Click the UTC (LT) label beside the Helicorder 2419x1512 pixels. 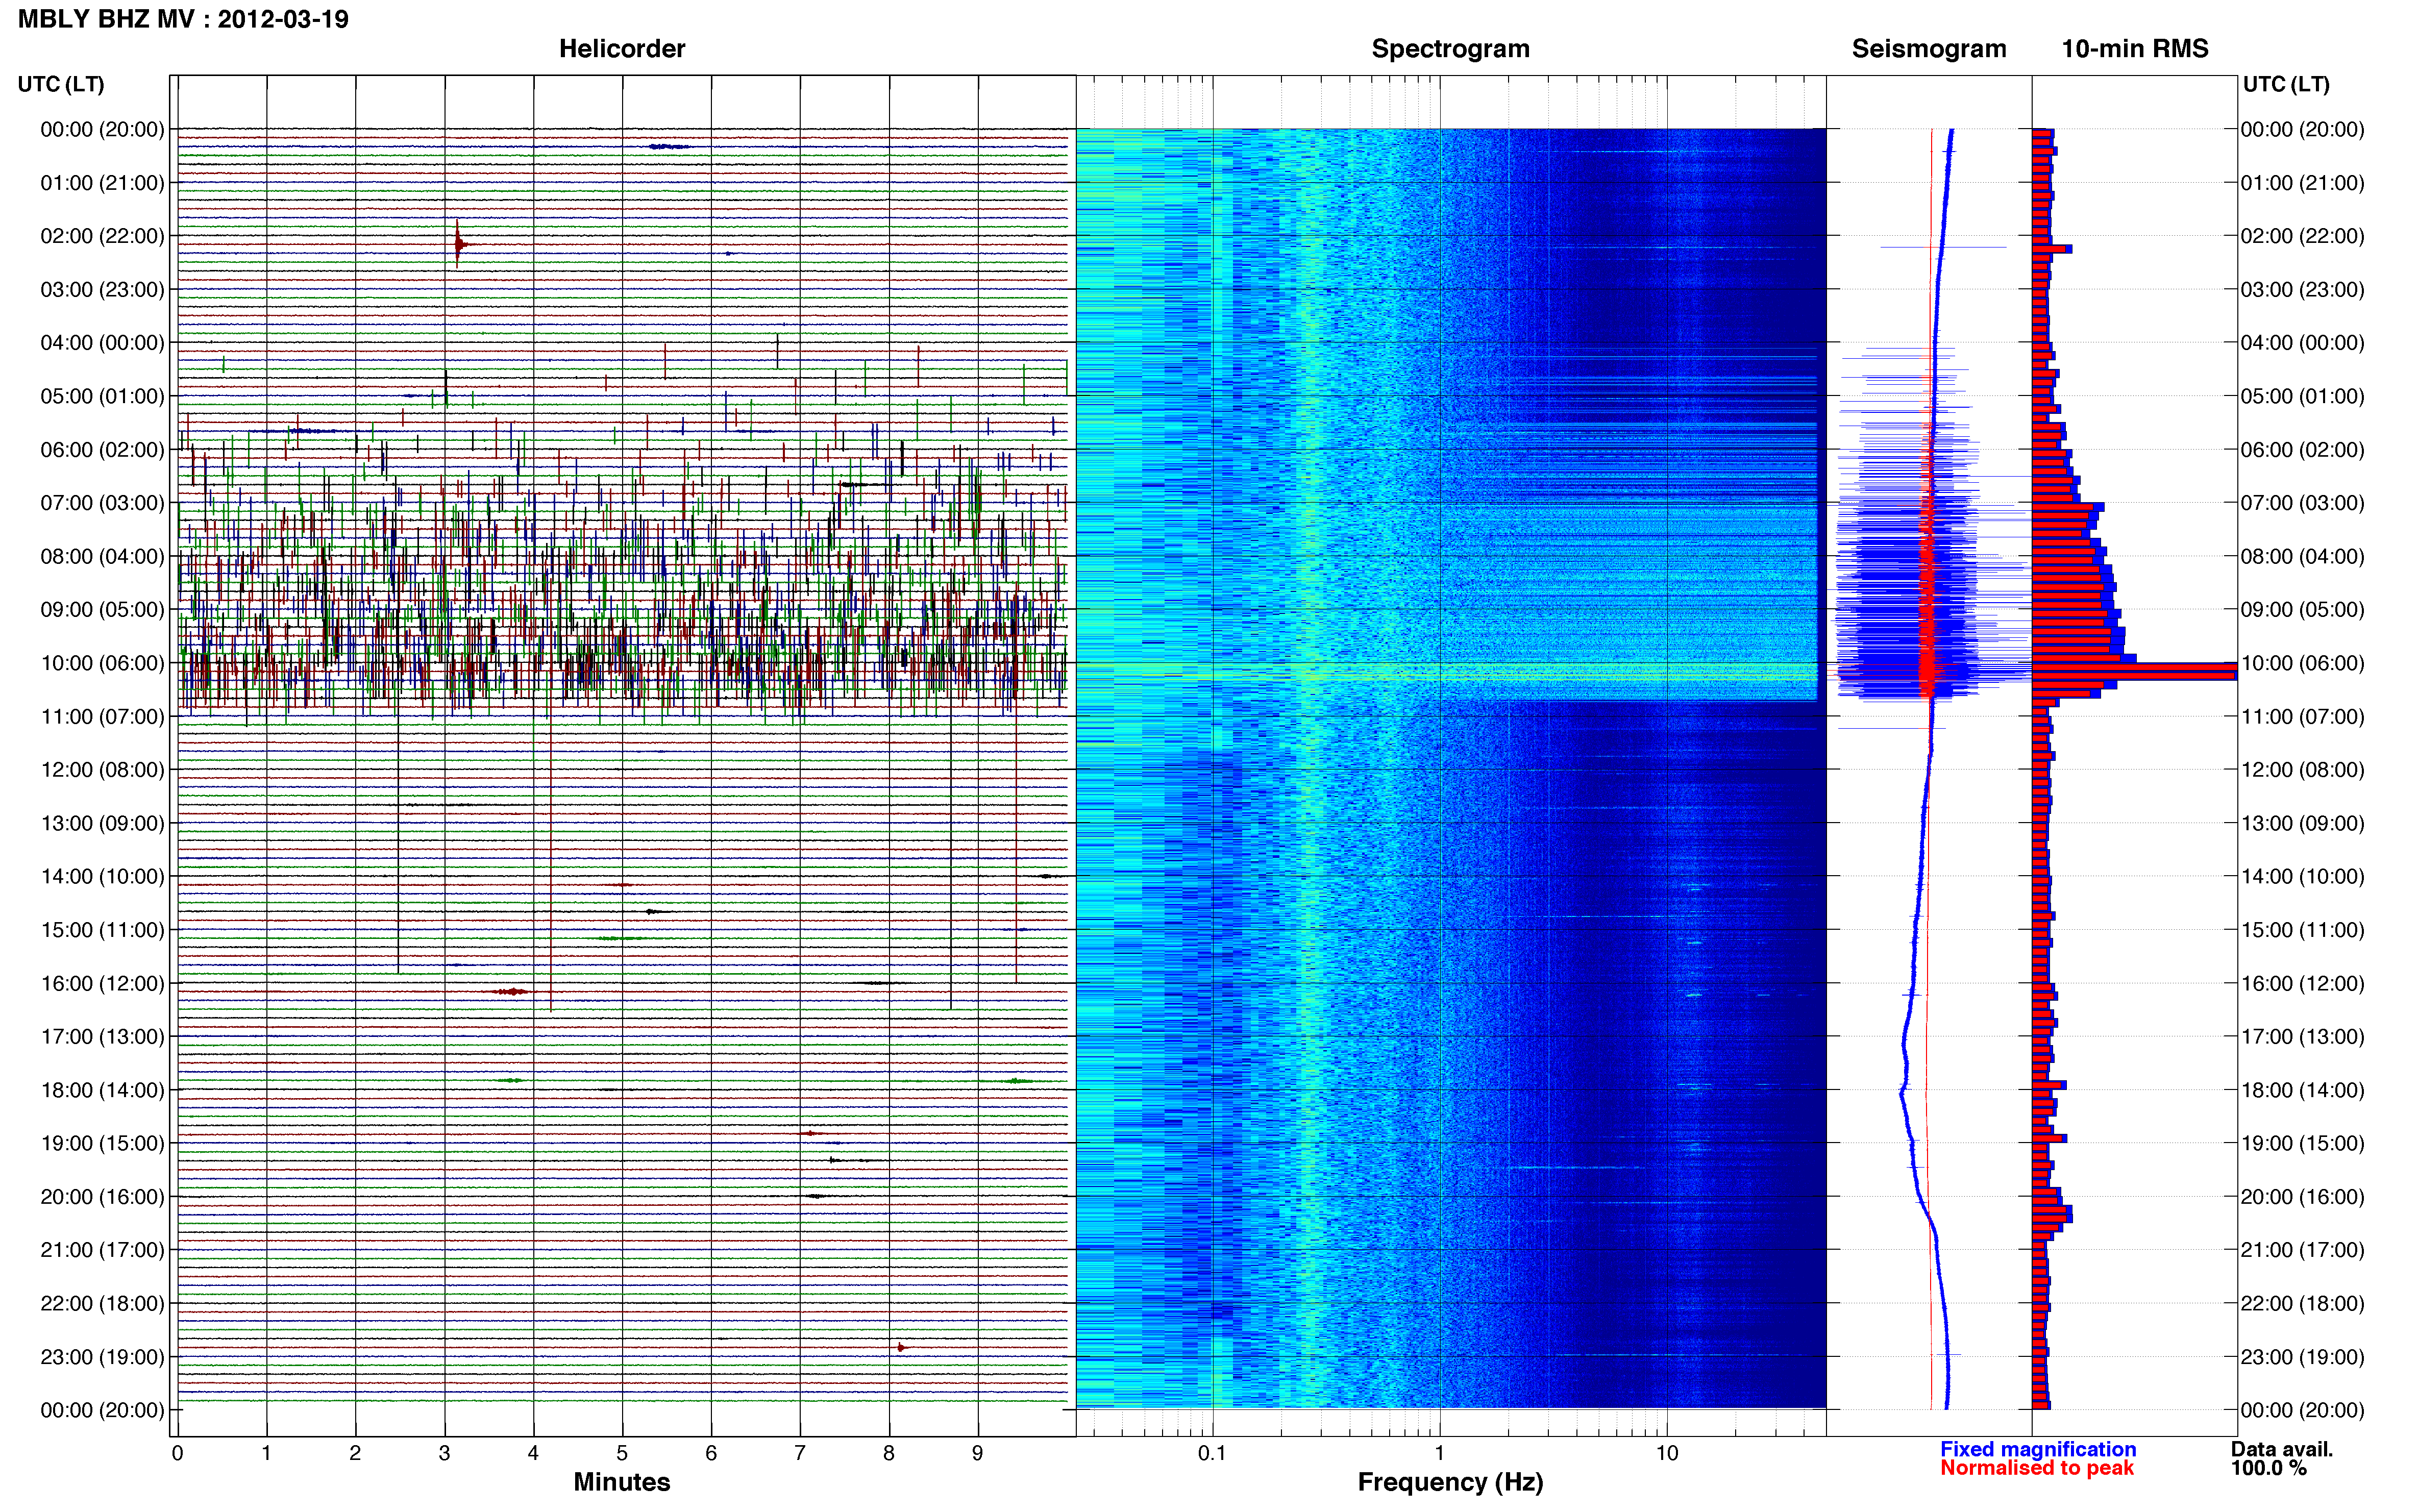pos(61,84)
